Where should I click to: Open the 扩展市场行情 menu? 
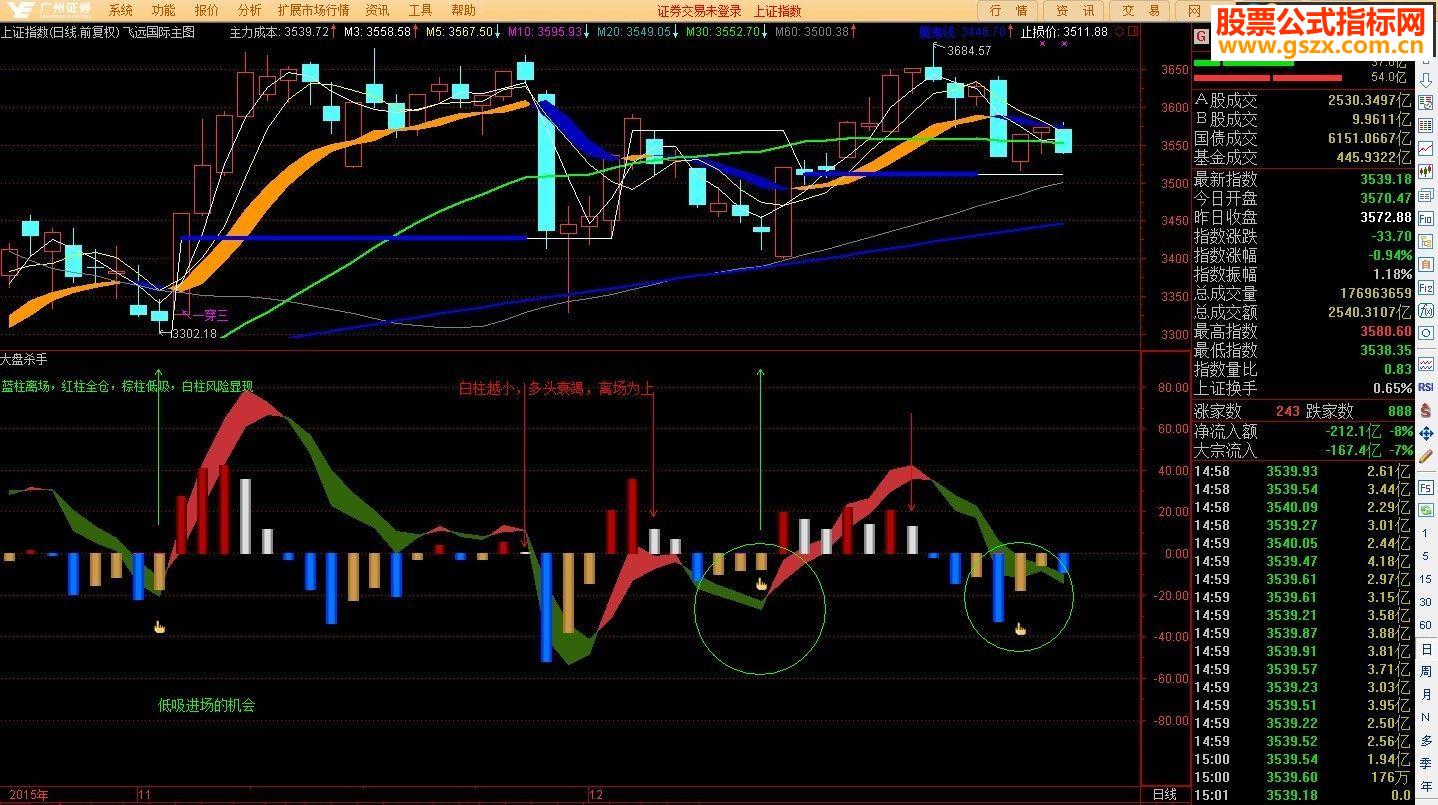(313, 10)
